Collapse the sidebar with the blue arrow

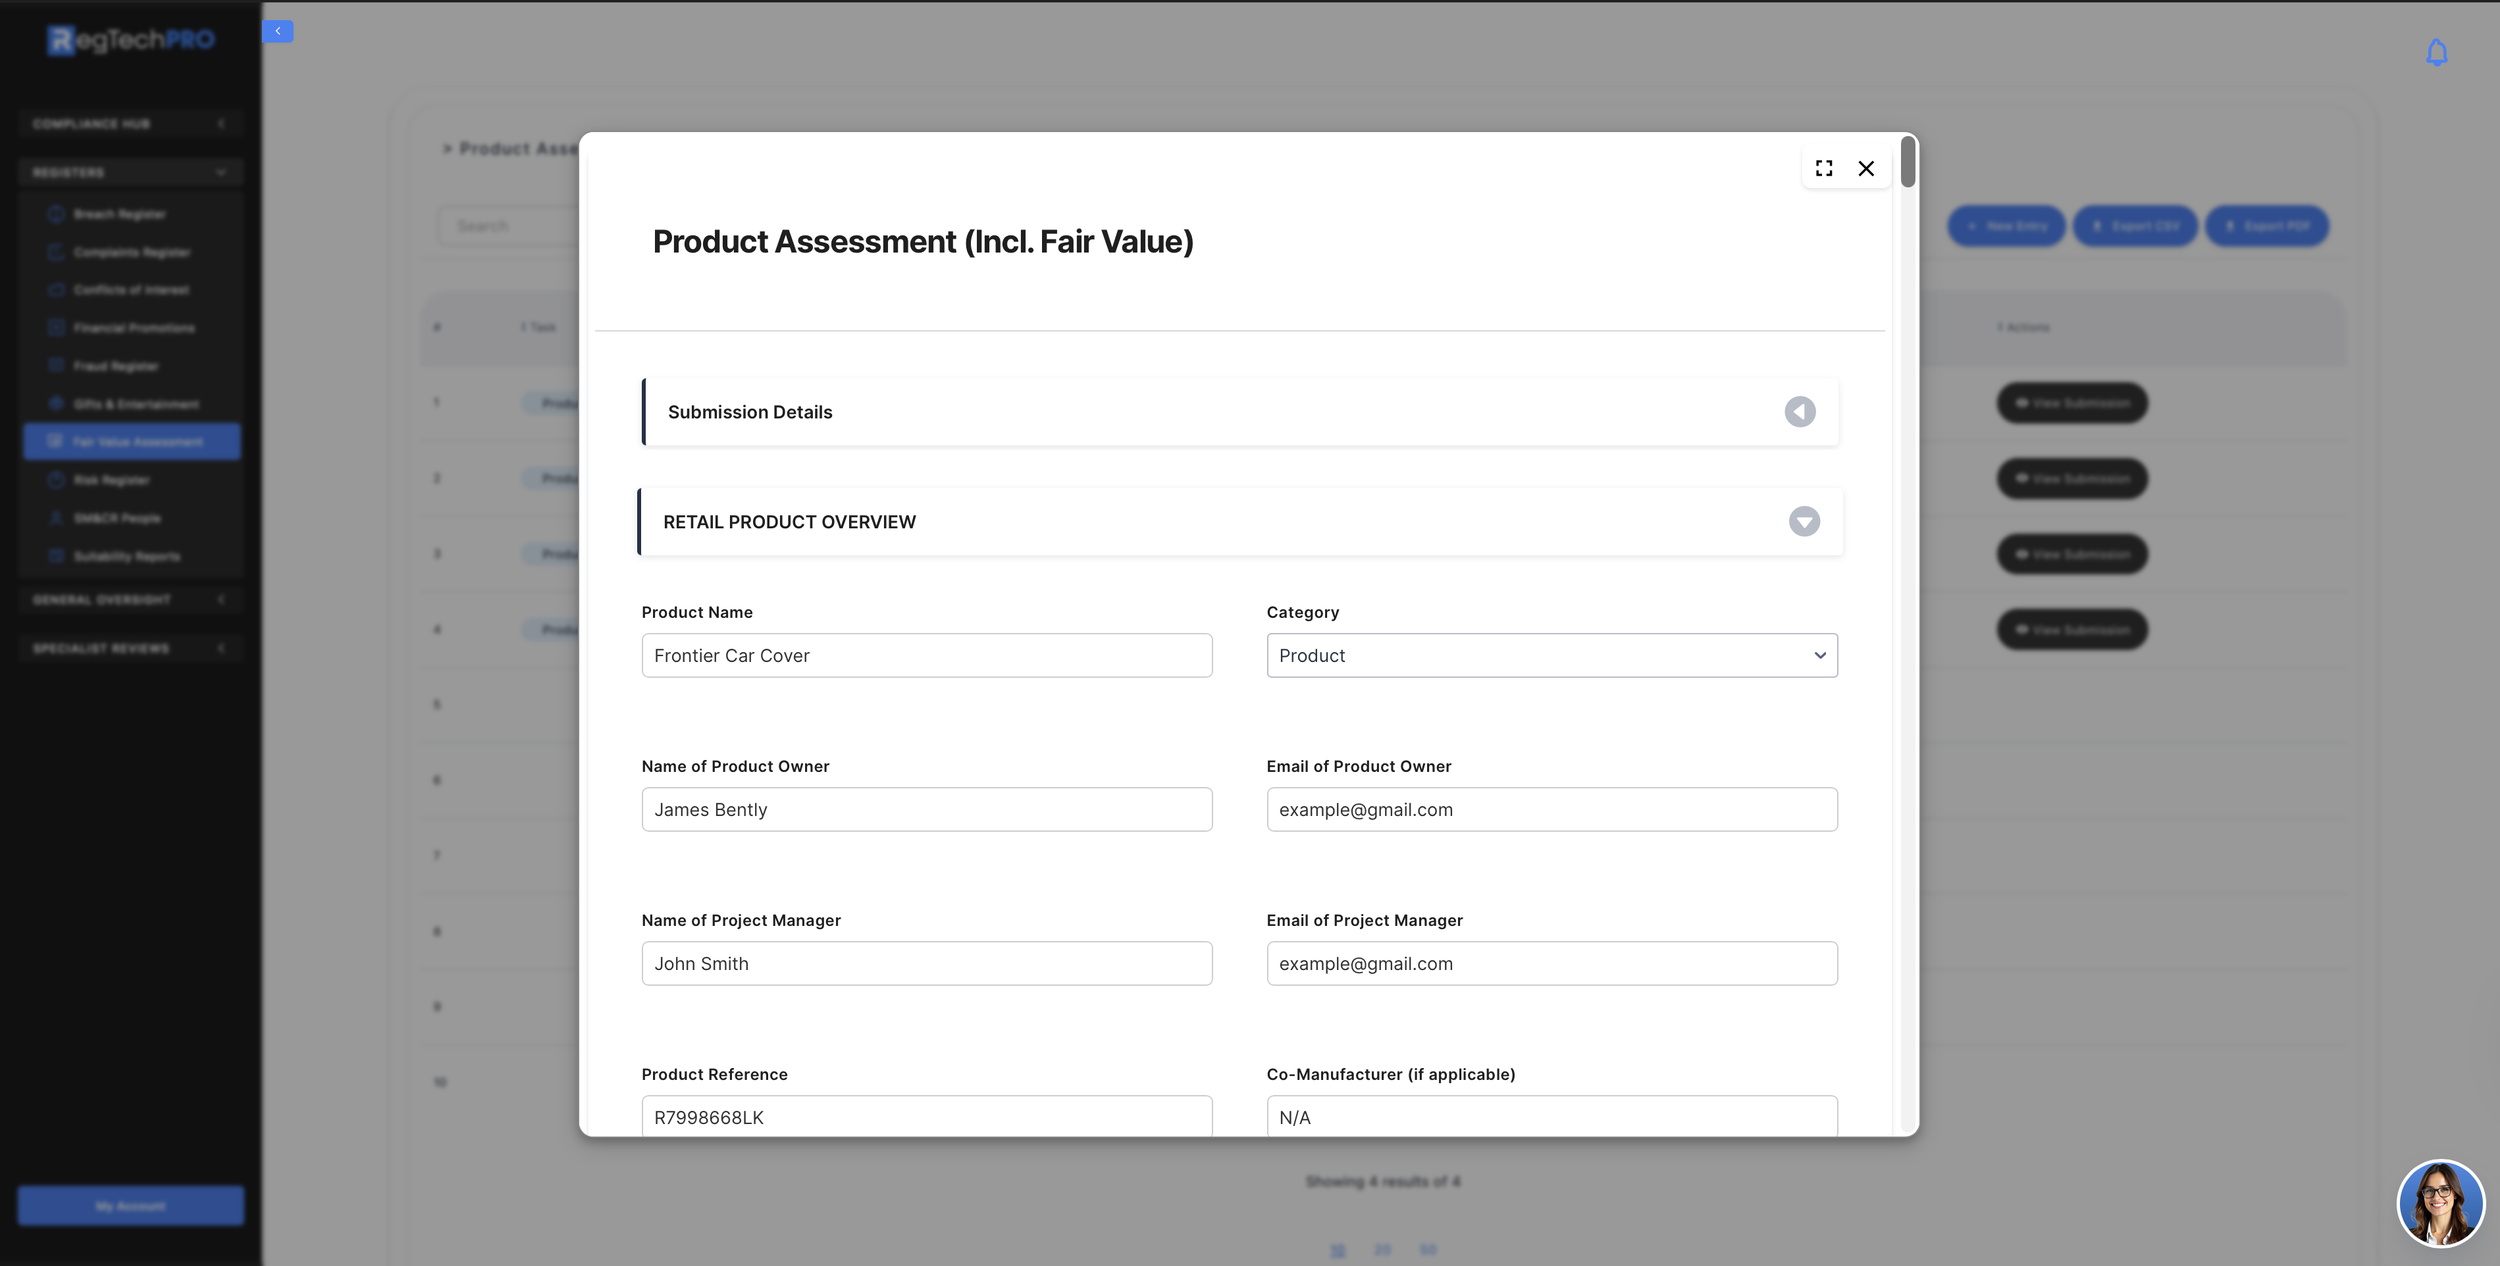point(278,31)
